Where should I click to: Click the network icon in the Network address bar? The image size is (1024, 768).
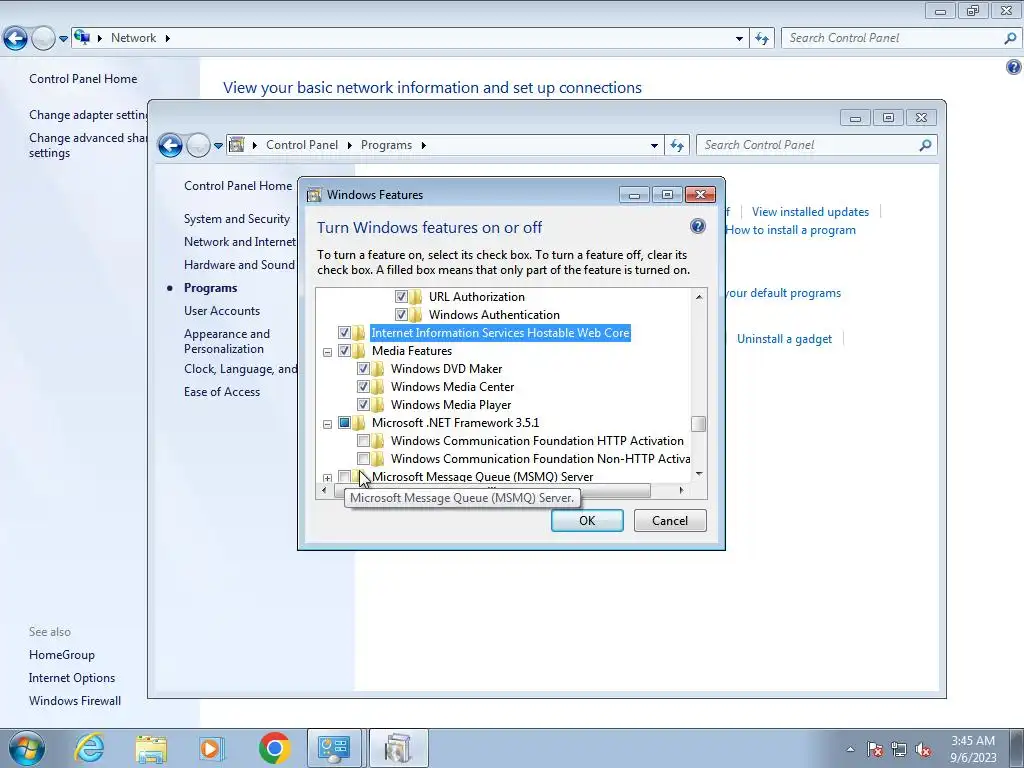point(82,37)
